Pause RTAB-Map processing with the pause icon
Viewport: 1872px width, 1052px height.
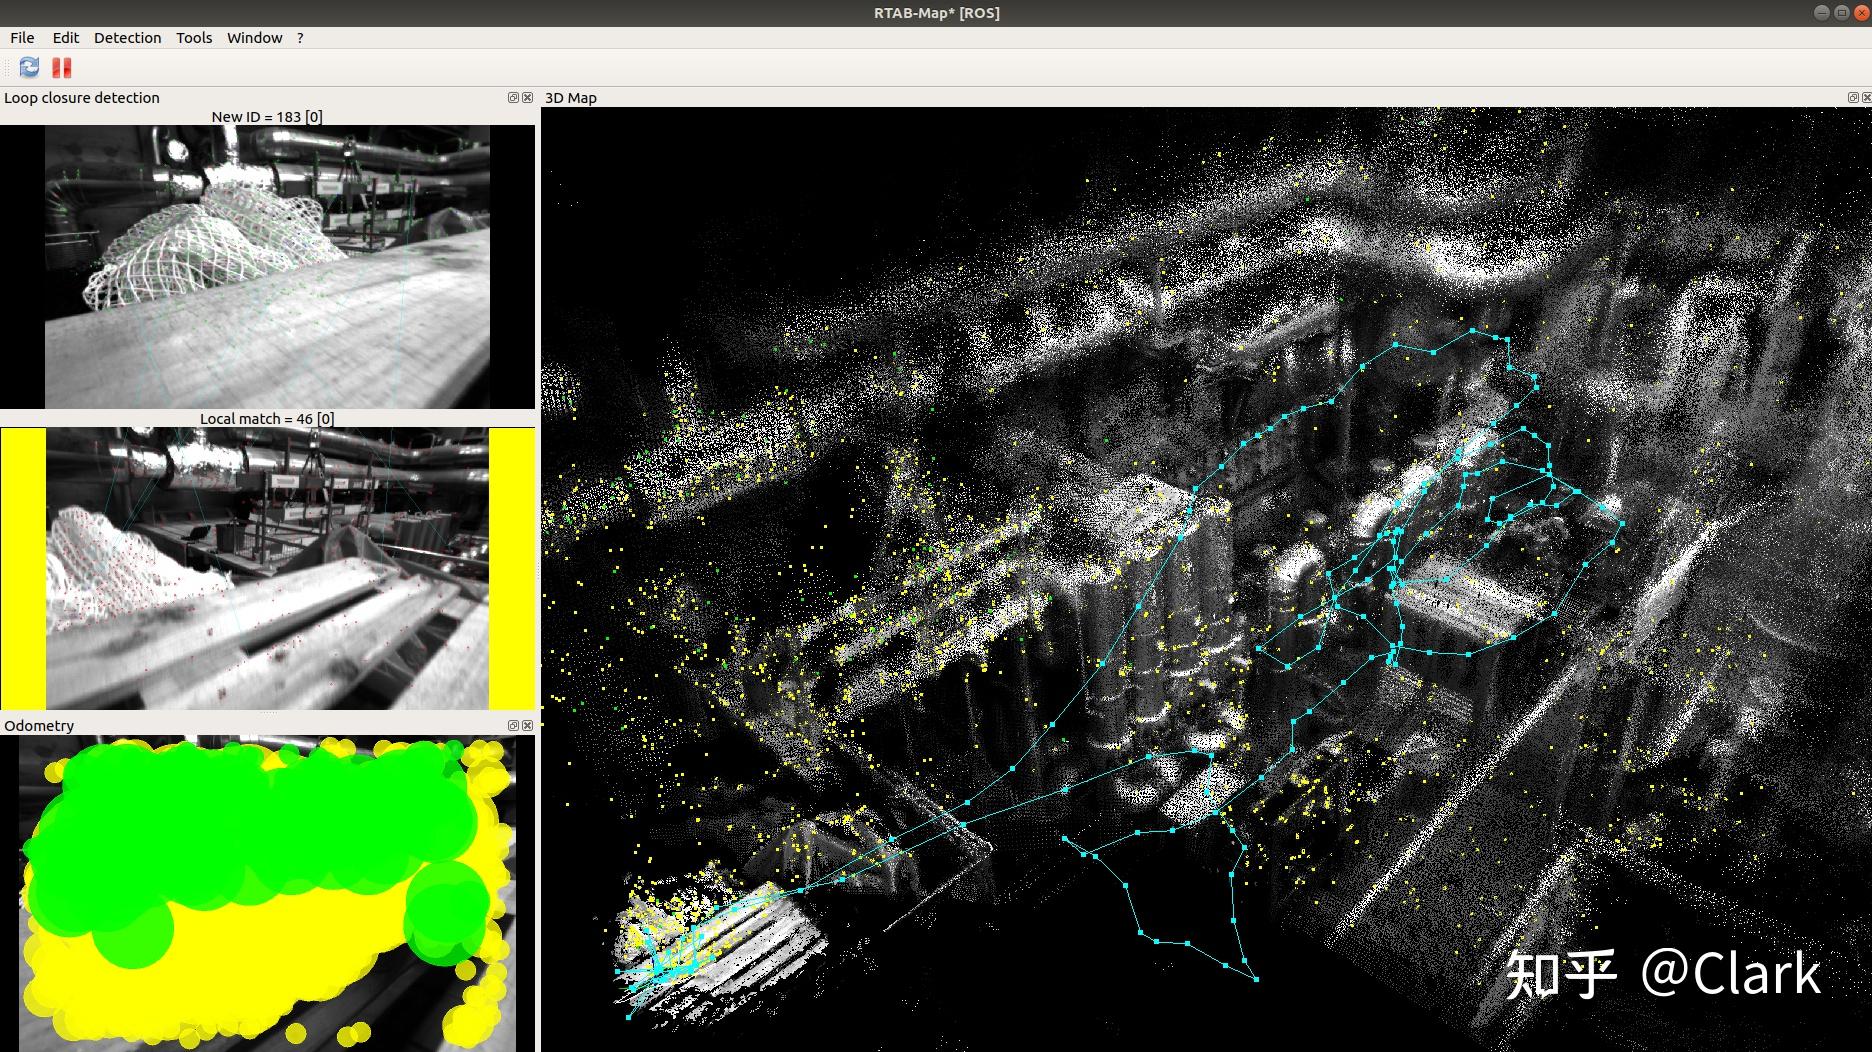click(62, 67)
